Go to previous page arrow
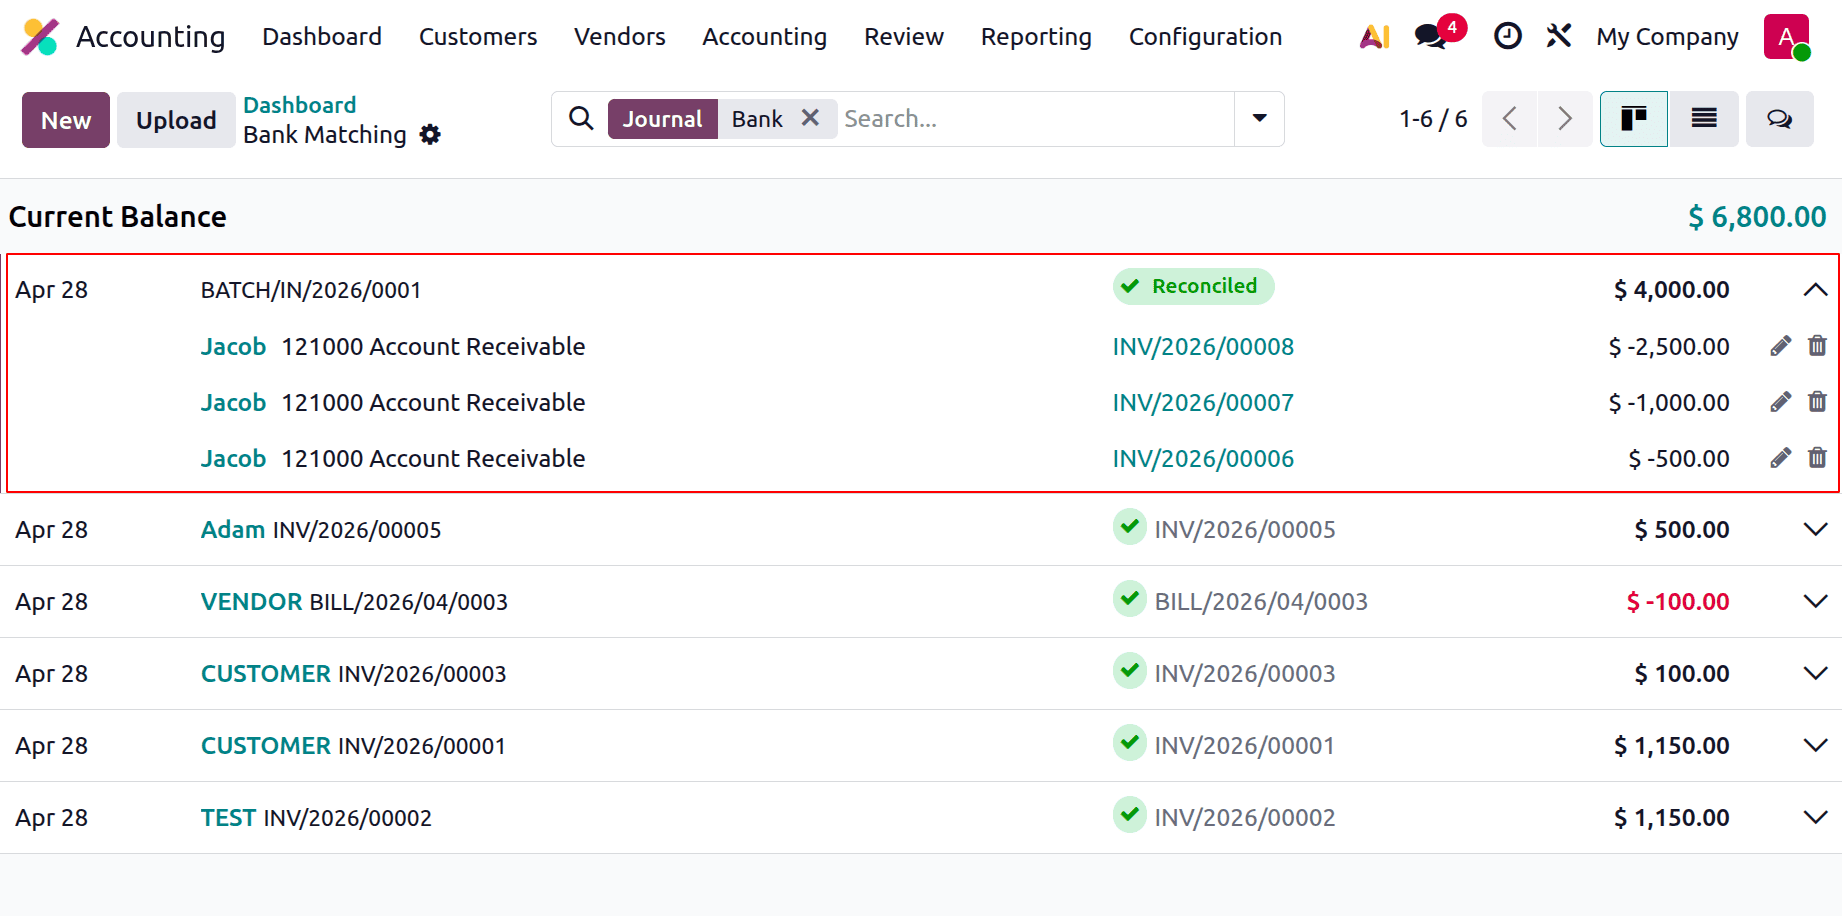The image size is (1842, 916). 1509,119
